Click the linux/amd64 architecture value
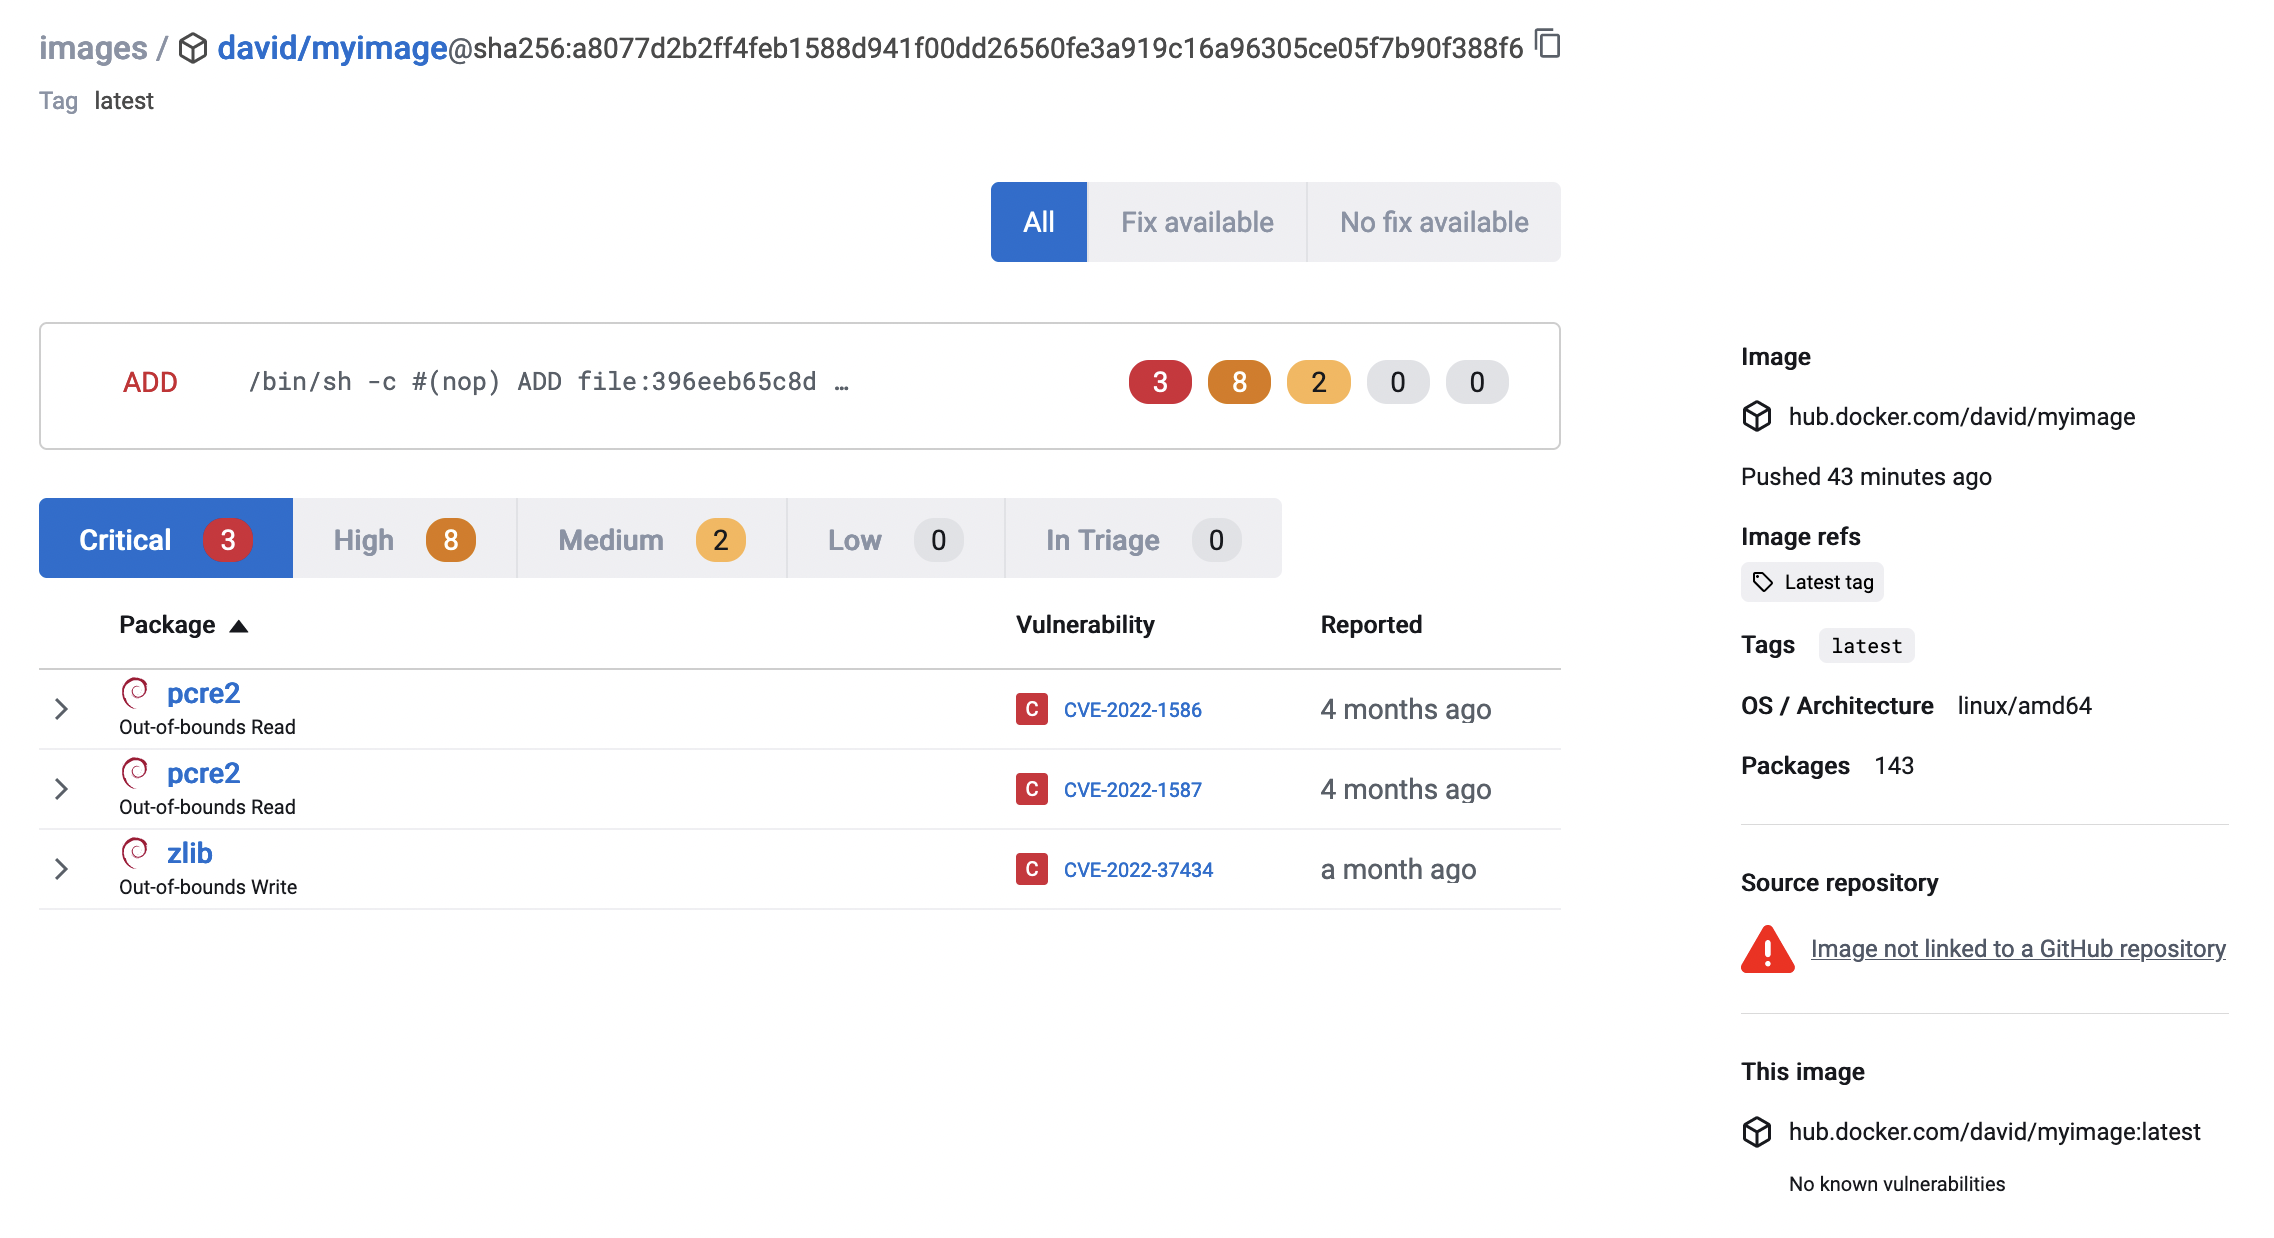2274x1238 pixels. [2024, 706]
